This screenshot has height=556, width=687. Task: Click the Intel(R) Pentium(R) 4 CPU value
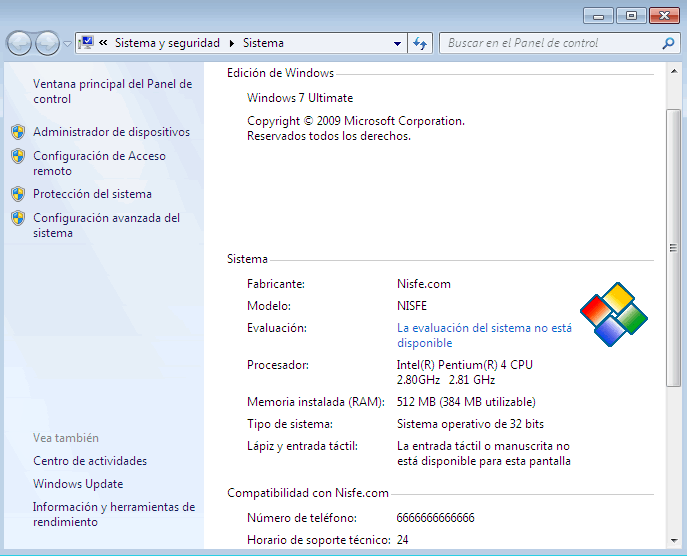[x=464, y=372]
